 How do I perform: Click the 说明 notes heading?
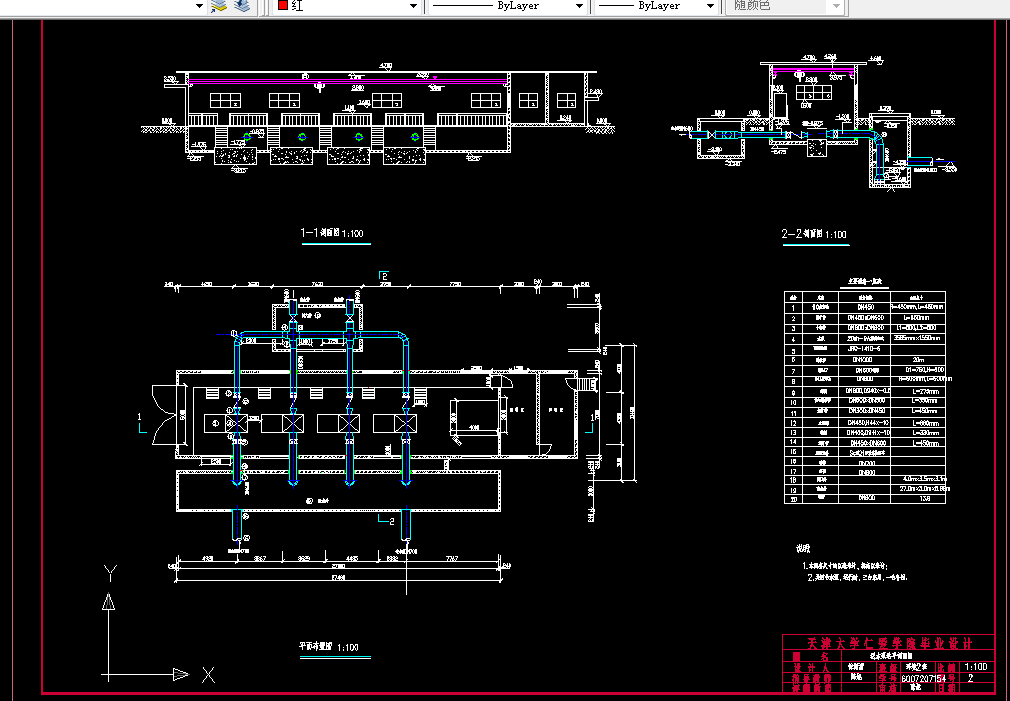803,548
